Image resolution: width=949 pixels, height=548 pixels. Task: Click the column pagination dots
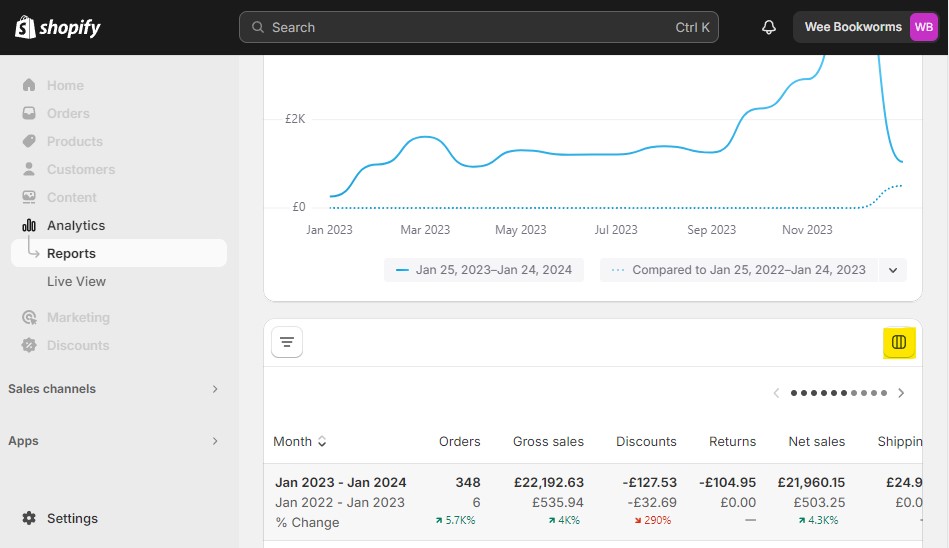pyautogui.click(x=839, y=393)
